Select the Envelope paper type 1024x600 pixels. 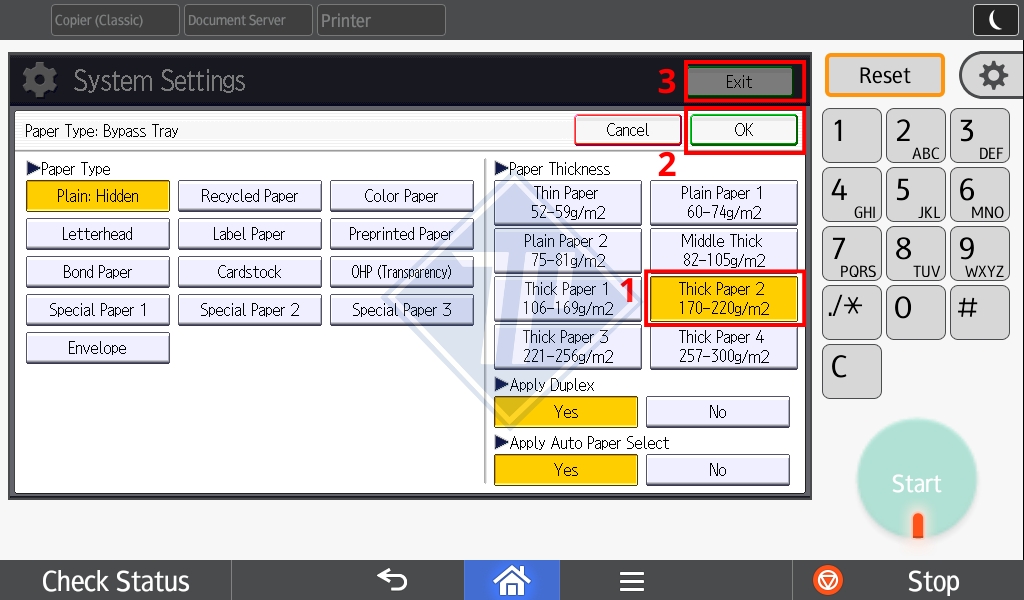pyautogui.click(x=98, y=348)
